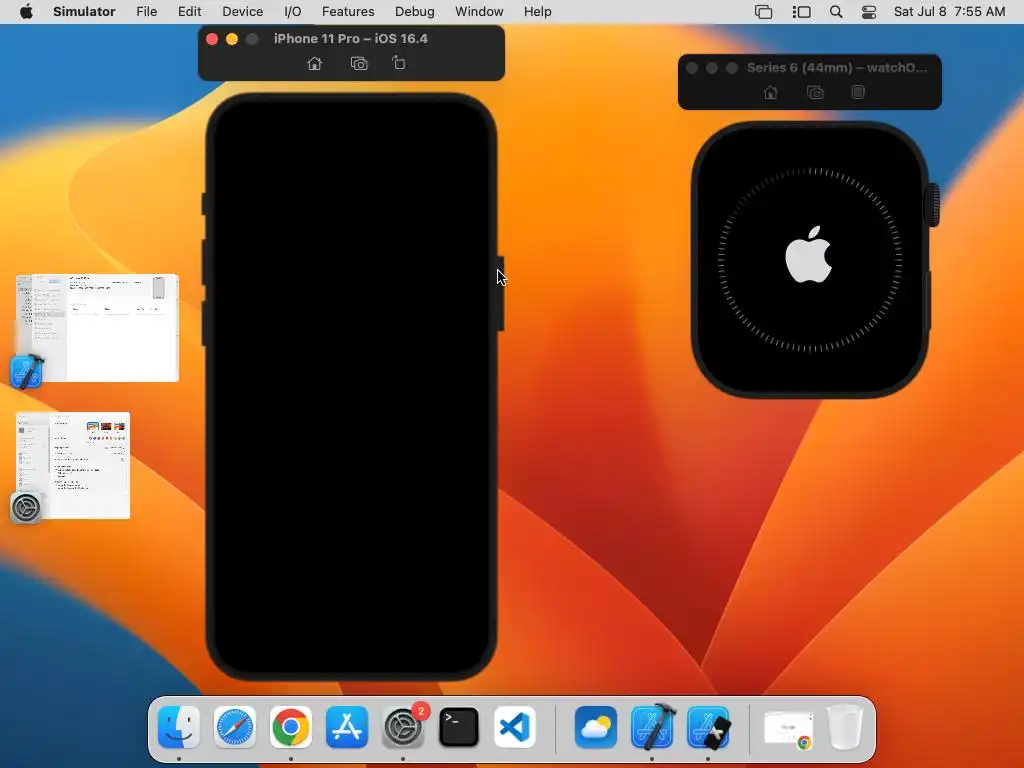Tap the Home button in iPhone simulator toolbar
The width and height of the screenshot is (1024, 768).
coord(315,63)
